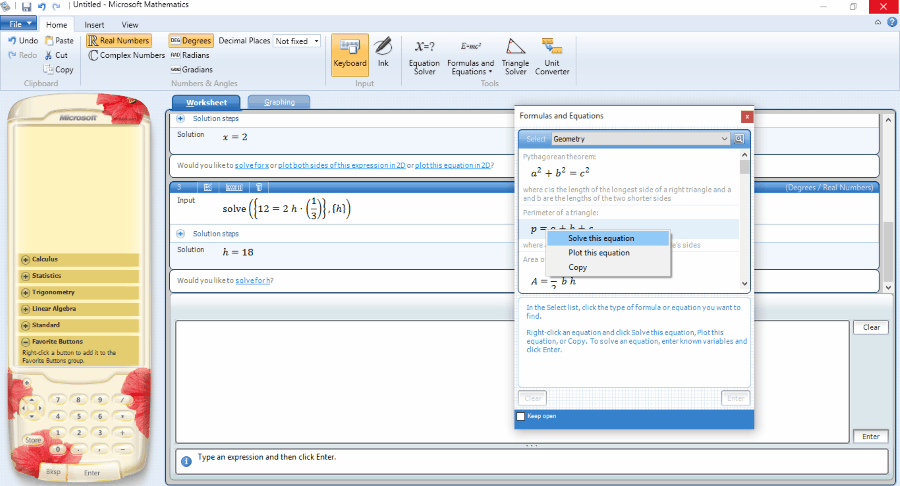Expand the Calculus button group
This screenshot has width=900, height=486.
[79, 259]
